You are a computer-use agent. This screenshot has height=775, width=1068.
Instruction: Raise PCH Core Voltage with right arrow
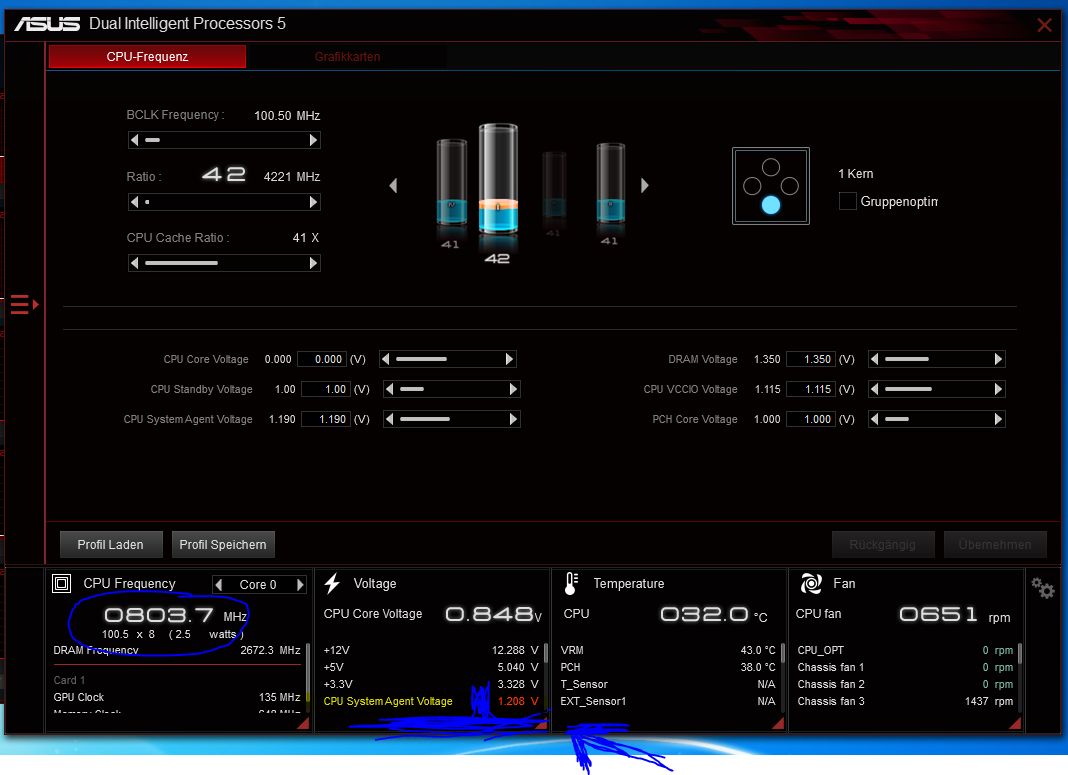tap(999, 419)
